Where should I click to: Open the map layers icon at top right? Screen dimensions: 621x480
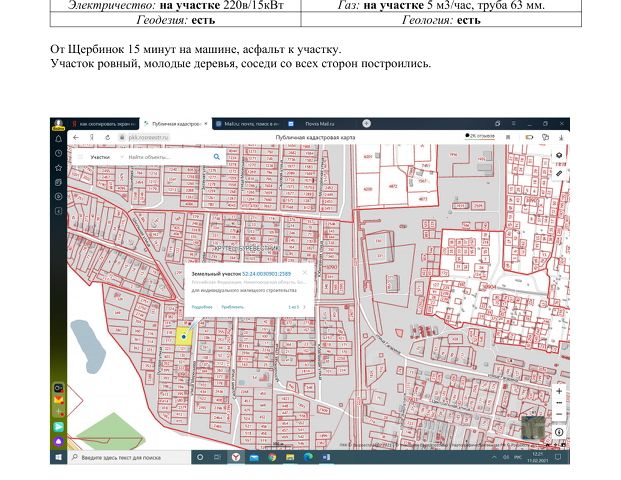point(559,156)
